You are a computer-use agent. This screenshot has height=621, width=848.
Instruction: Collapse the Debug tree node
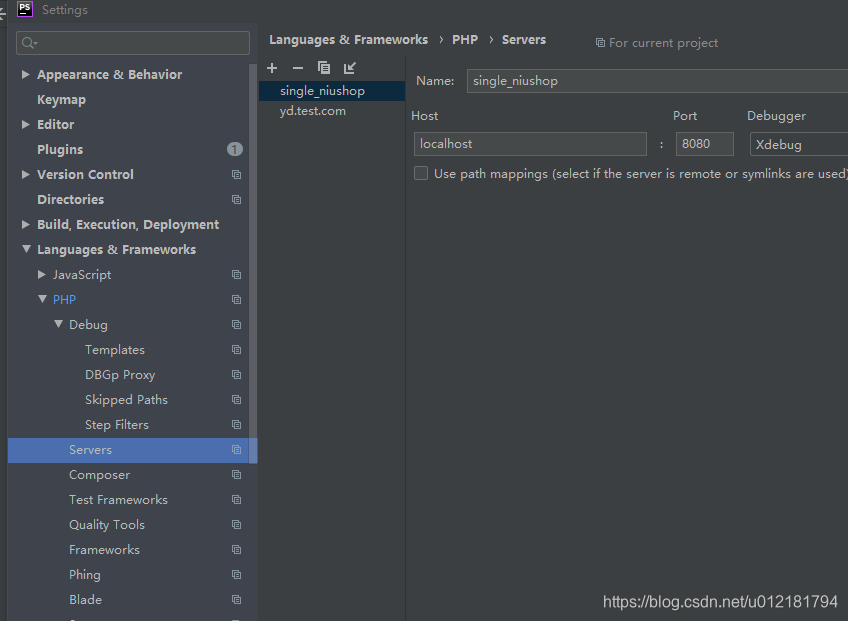58,324
